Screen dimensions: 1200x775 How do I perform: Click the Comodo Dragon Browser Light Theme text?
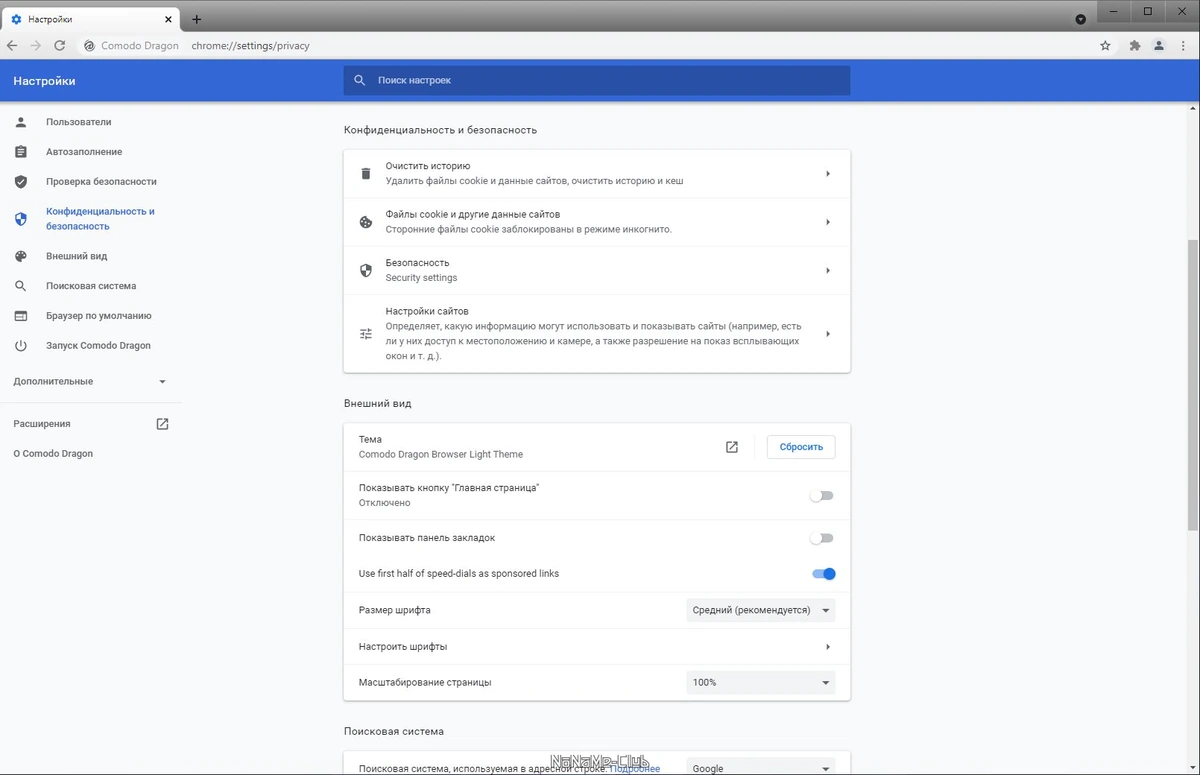click(441, 454)
